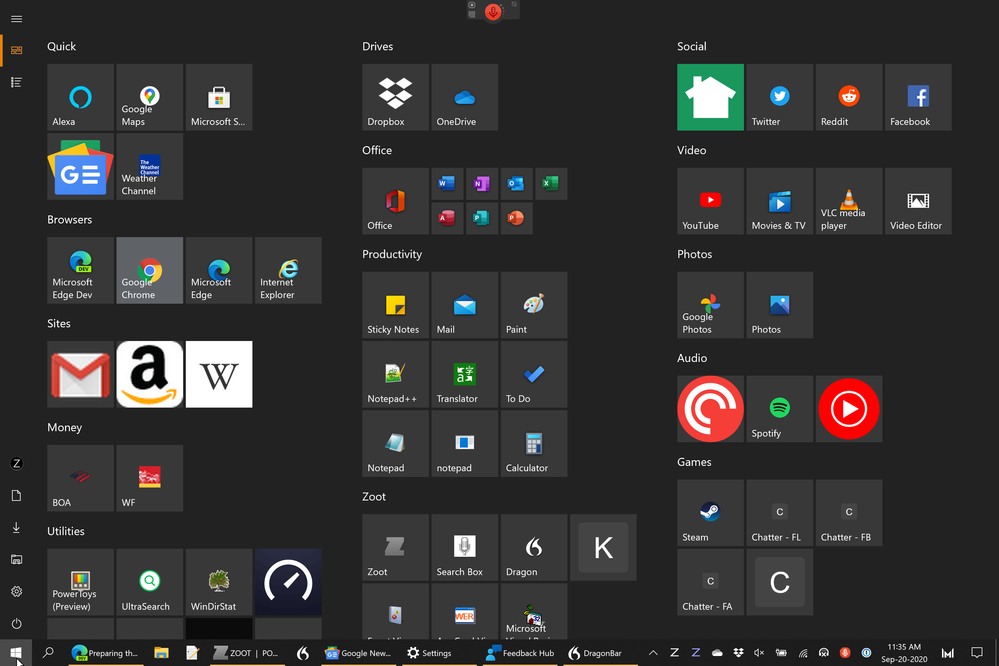Screen dimensions: 999x666
Task: Launch Excel from Office group
Action: [551, 184]
